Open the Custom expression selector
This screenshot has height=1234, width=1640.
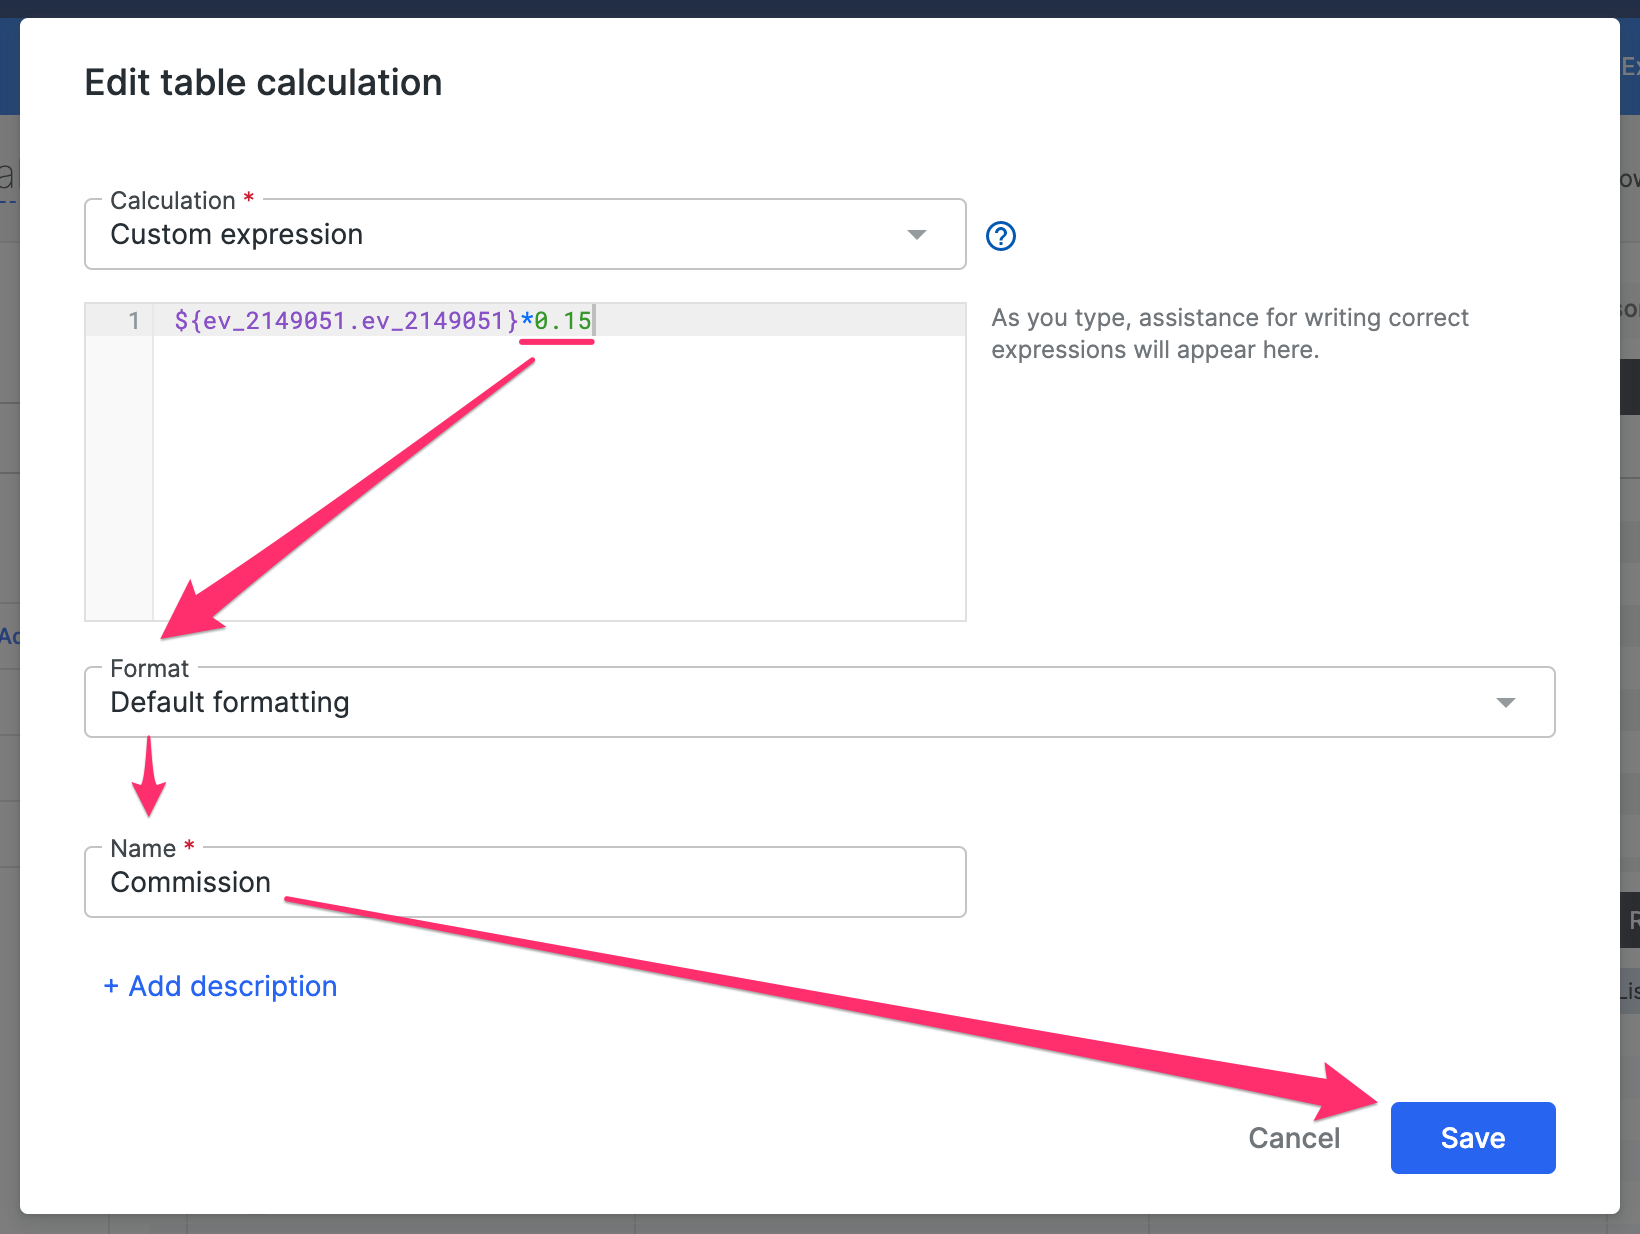click(x=524, y=234)
